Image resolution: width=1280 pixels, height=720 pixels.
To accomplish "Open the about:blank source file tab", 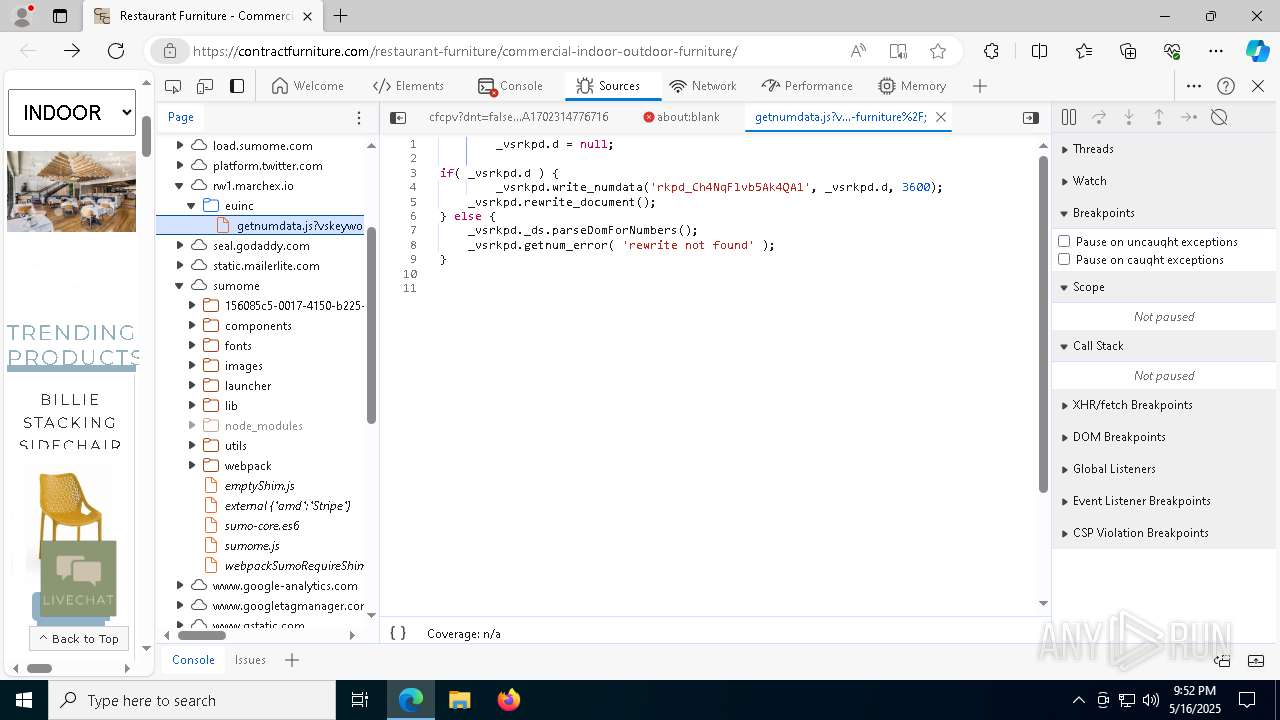I will (x=681, y=117).
